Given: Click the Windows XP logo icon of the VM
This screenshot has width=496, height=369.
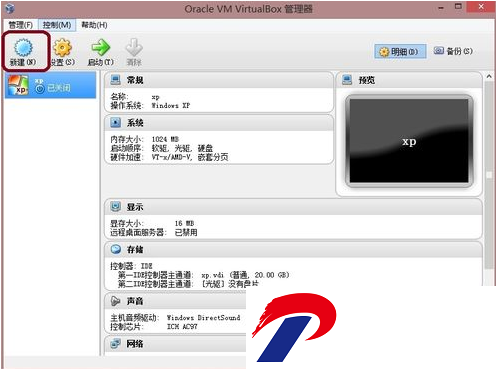Looking at the screenshot, I should click(18, 85).
